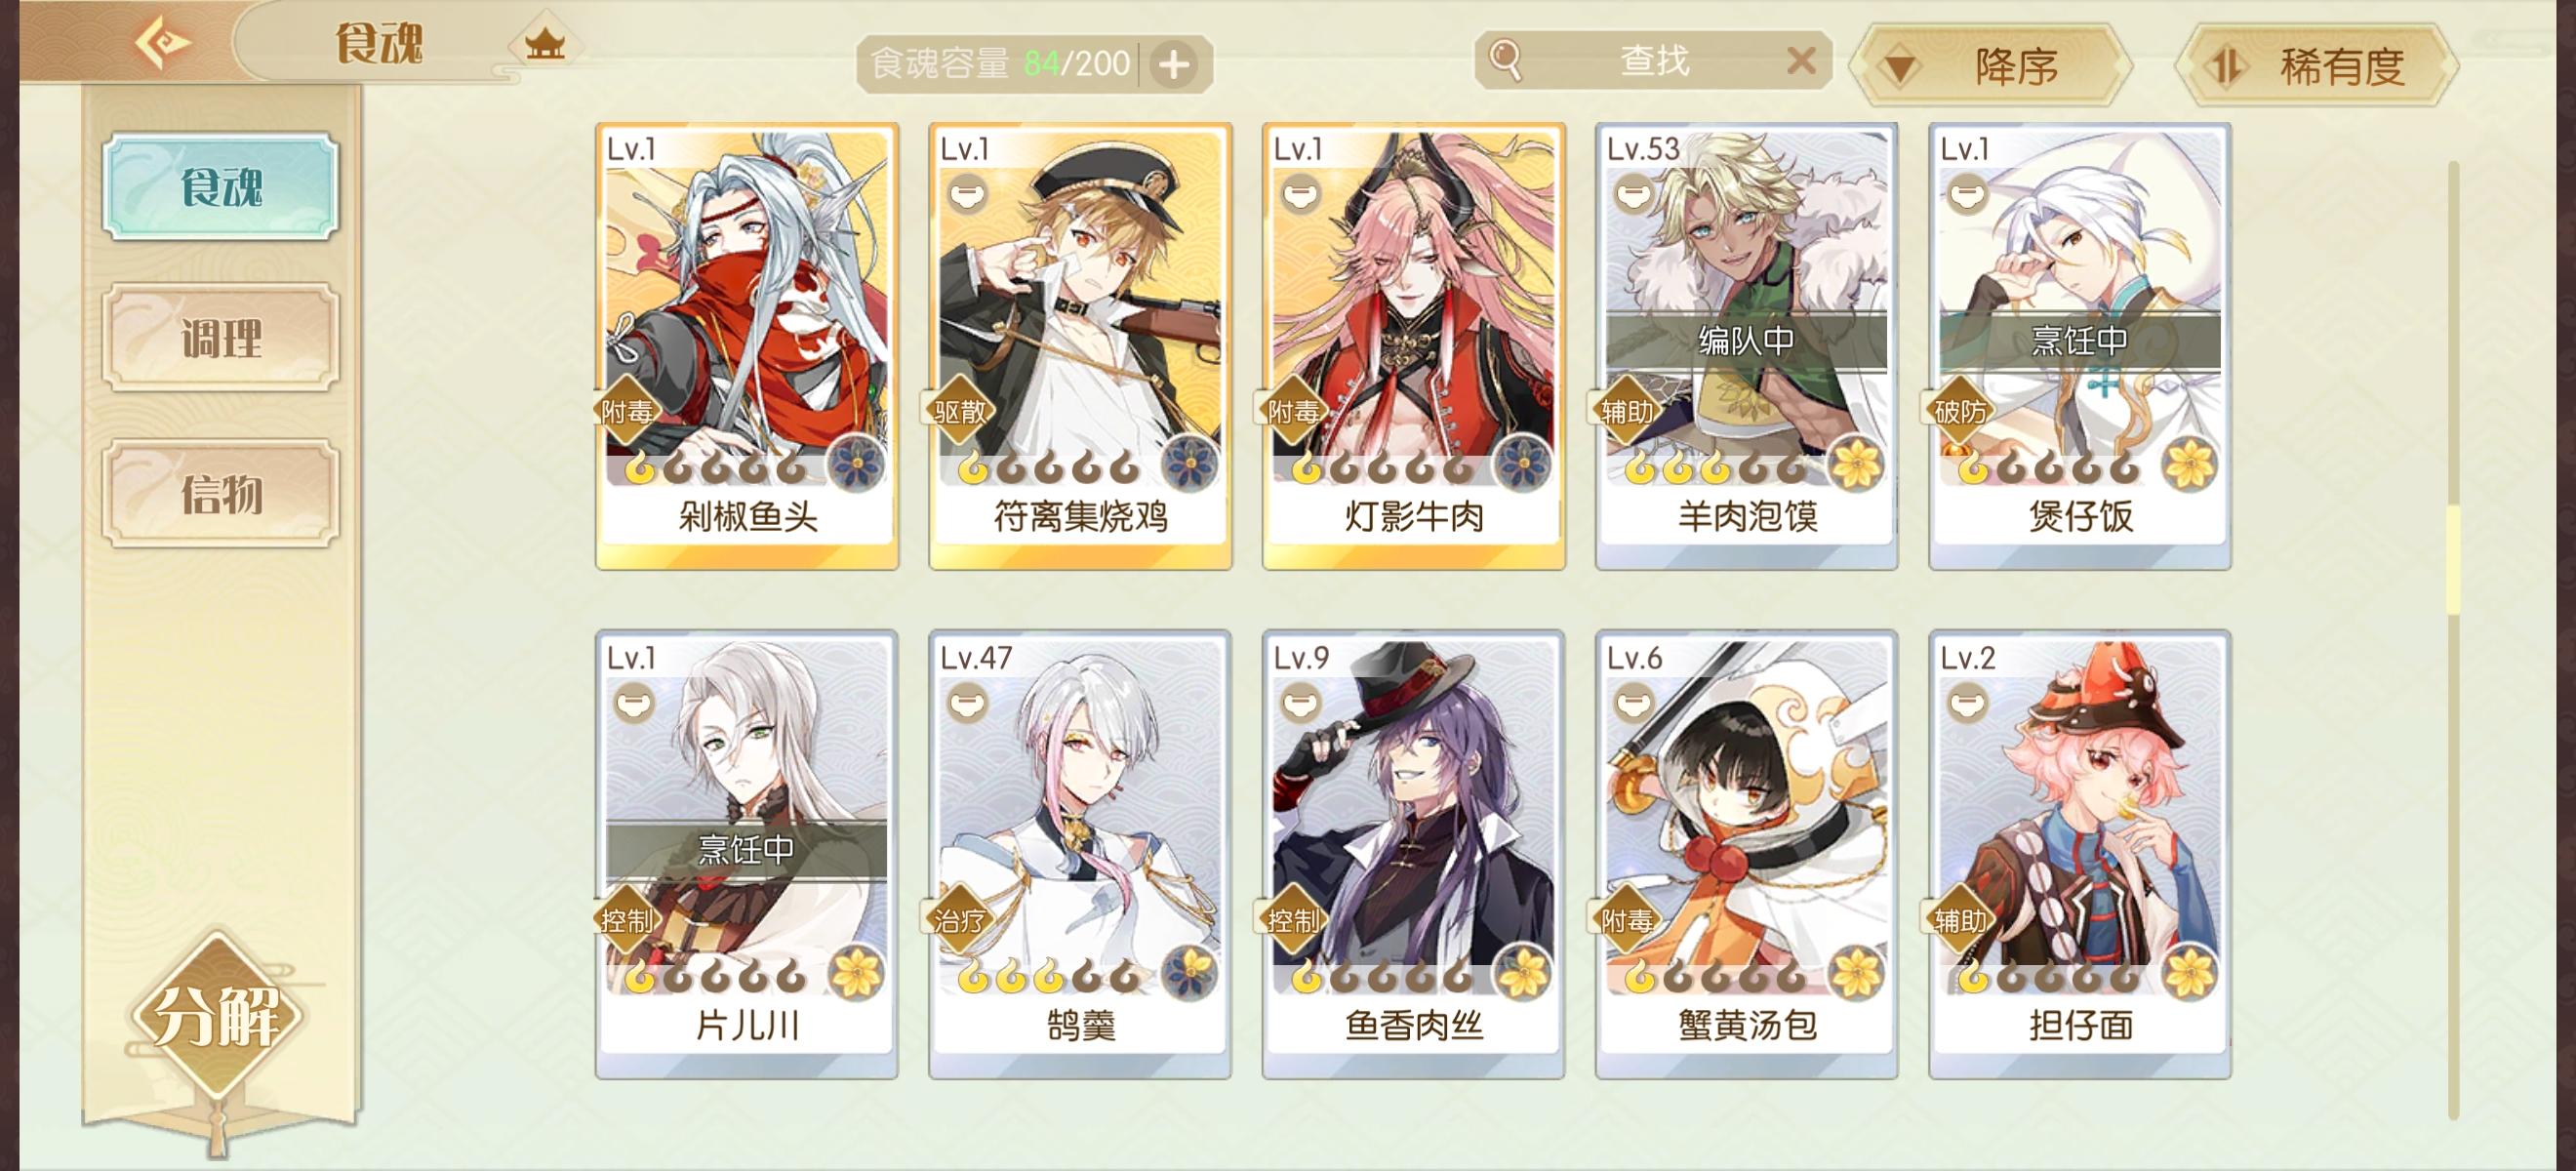Select the 食魂 sidebar tab
This screenshot has width=2576, height=1171.
221,187
